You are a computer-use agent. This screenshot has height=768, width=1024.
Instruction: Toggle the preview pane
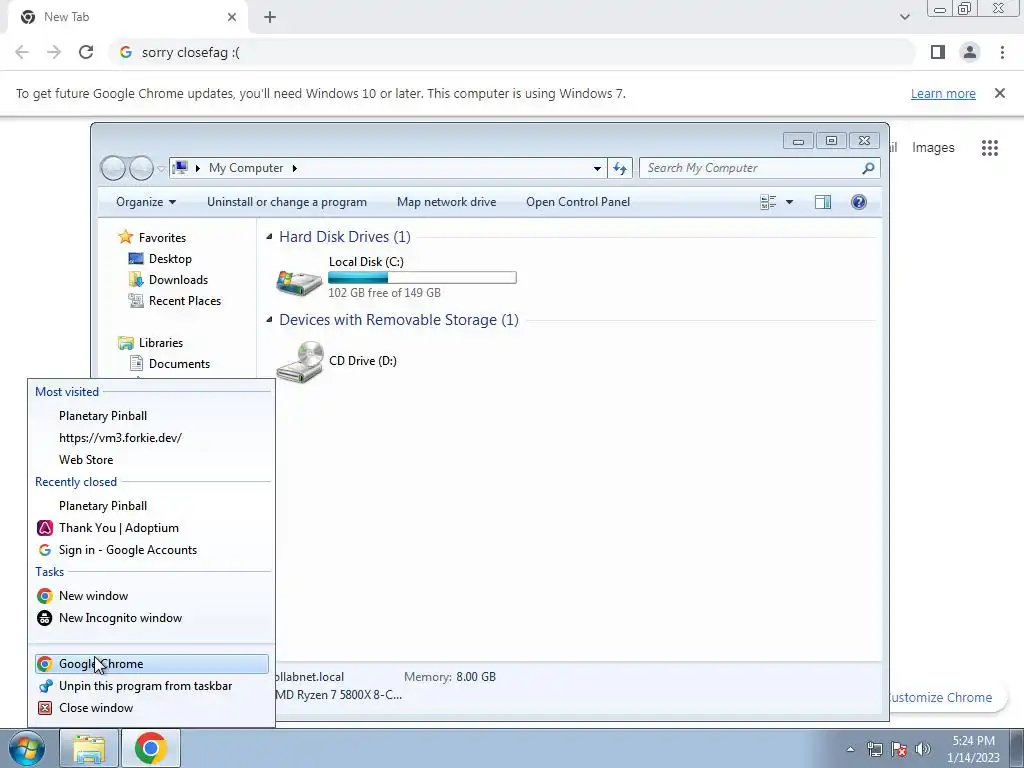point(823,202)
